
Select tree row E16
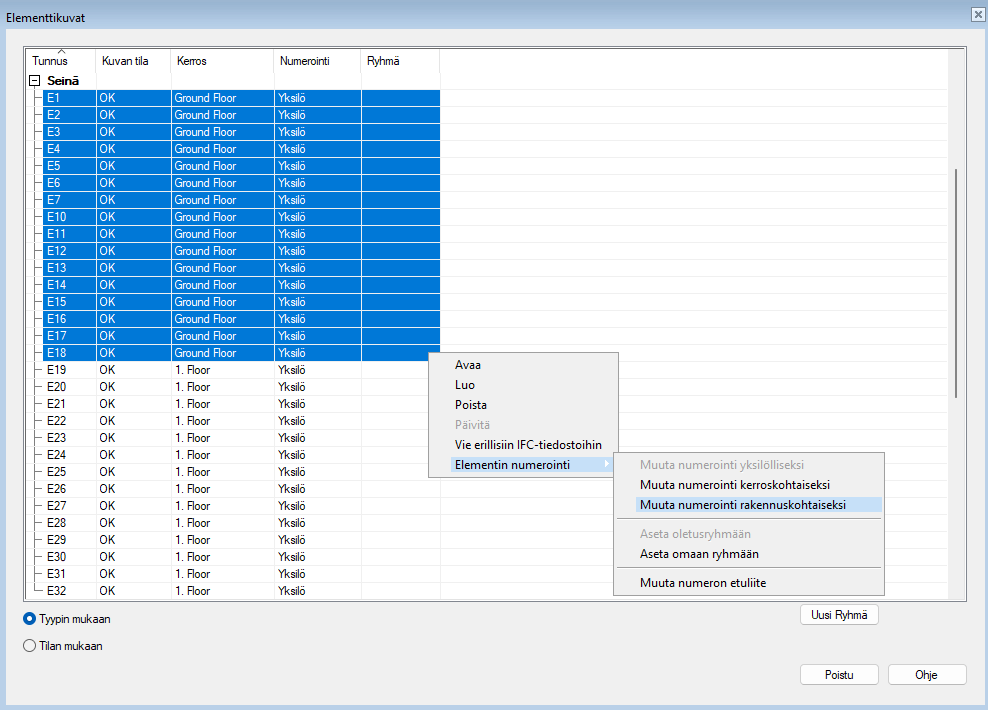pyautogui.click(x=242, y=319)
